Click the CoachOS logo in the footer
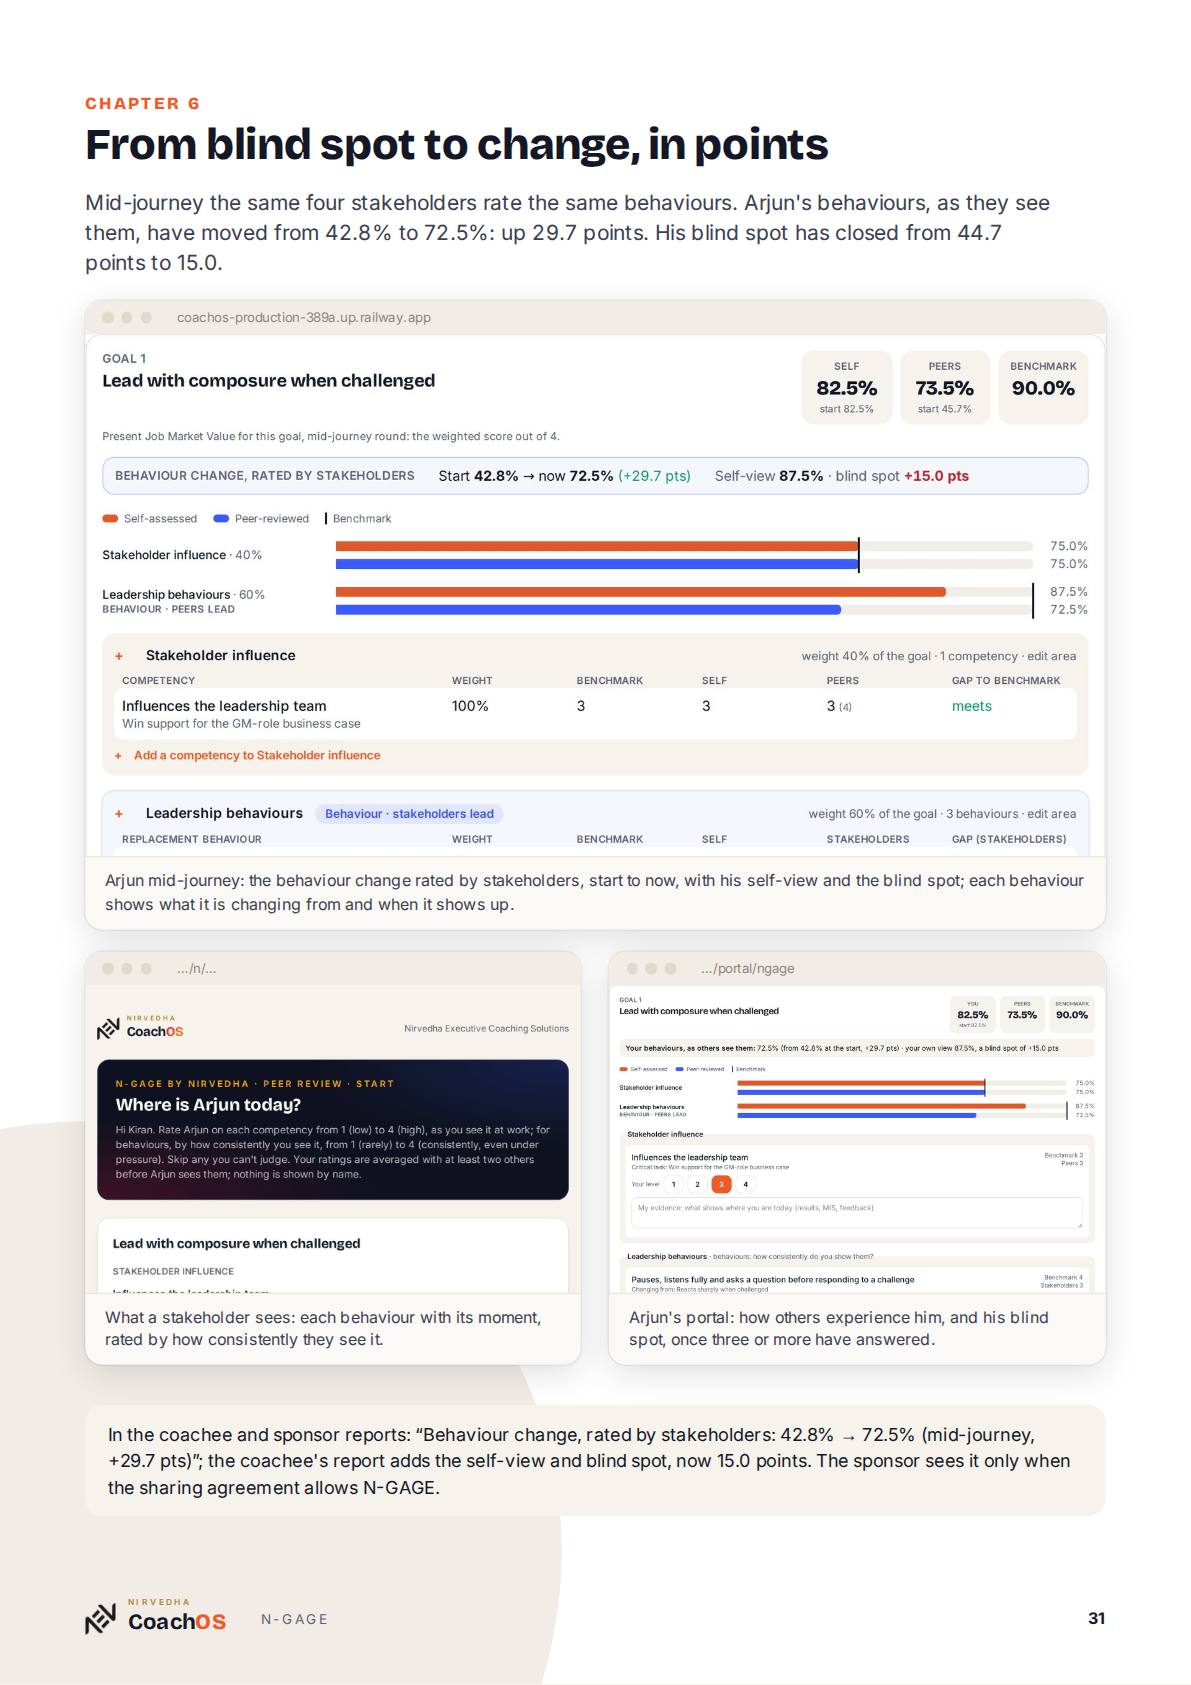Image resolution: width=1191 pixels, height=1685 pixels. (x=155, y=1617)
